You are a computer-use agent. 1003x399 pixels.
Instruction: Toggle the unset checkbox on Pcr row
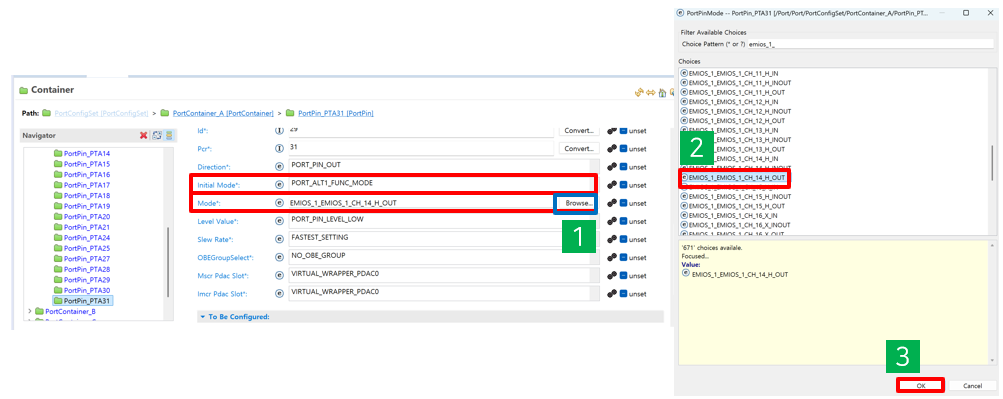624,148
